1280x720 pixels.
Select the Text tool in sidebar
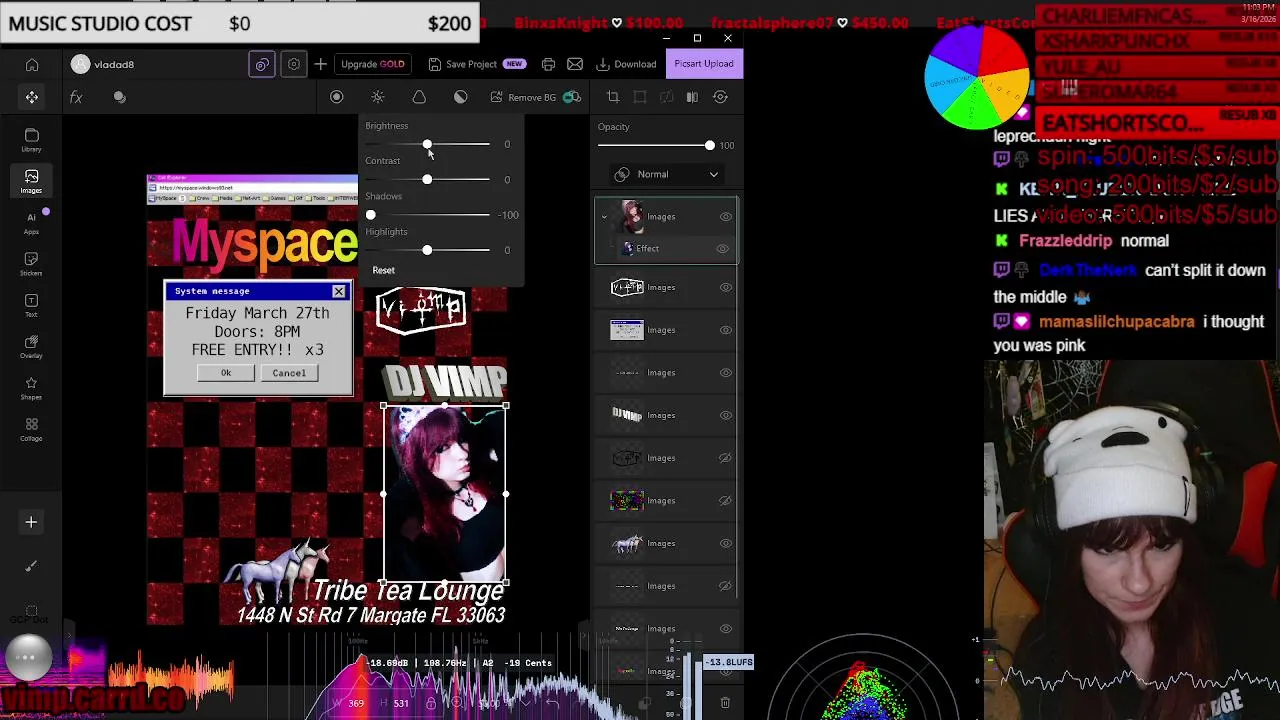click(x=32, y=305)
